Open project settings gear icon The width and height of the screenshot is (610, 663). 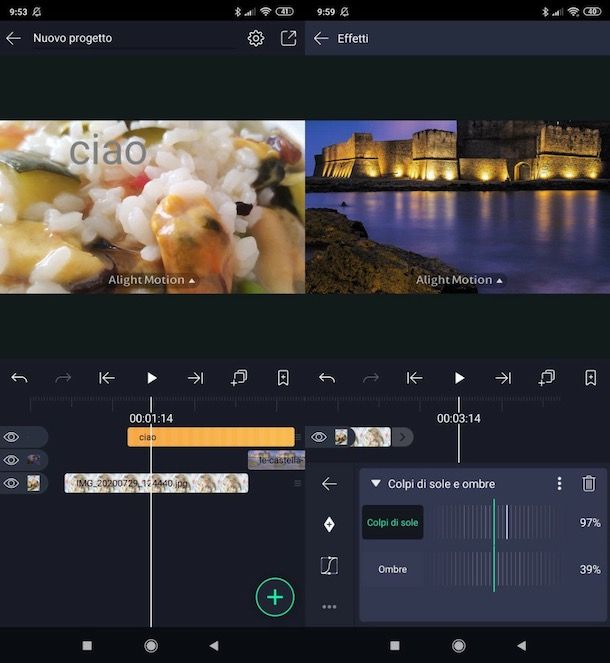point(256,38)
